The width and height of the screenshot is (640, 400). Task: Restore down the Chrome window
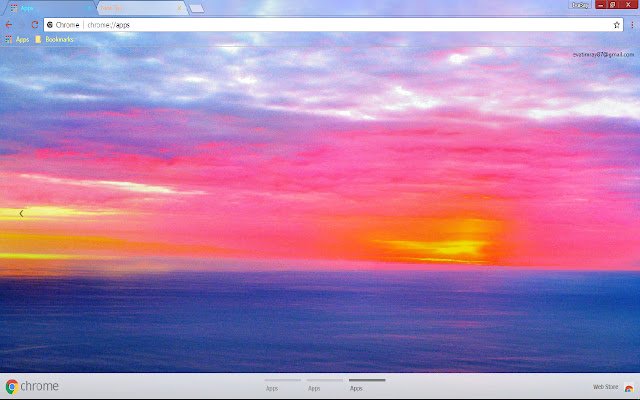coord(613,5)
